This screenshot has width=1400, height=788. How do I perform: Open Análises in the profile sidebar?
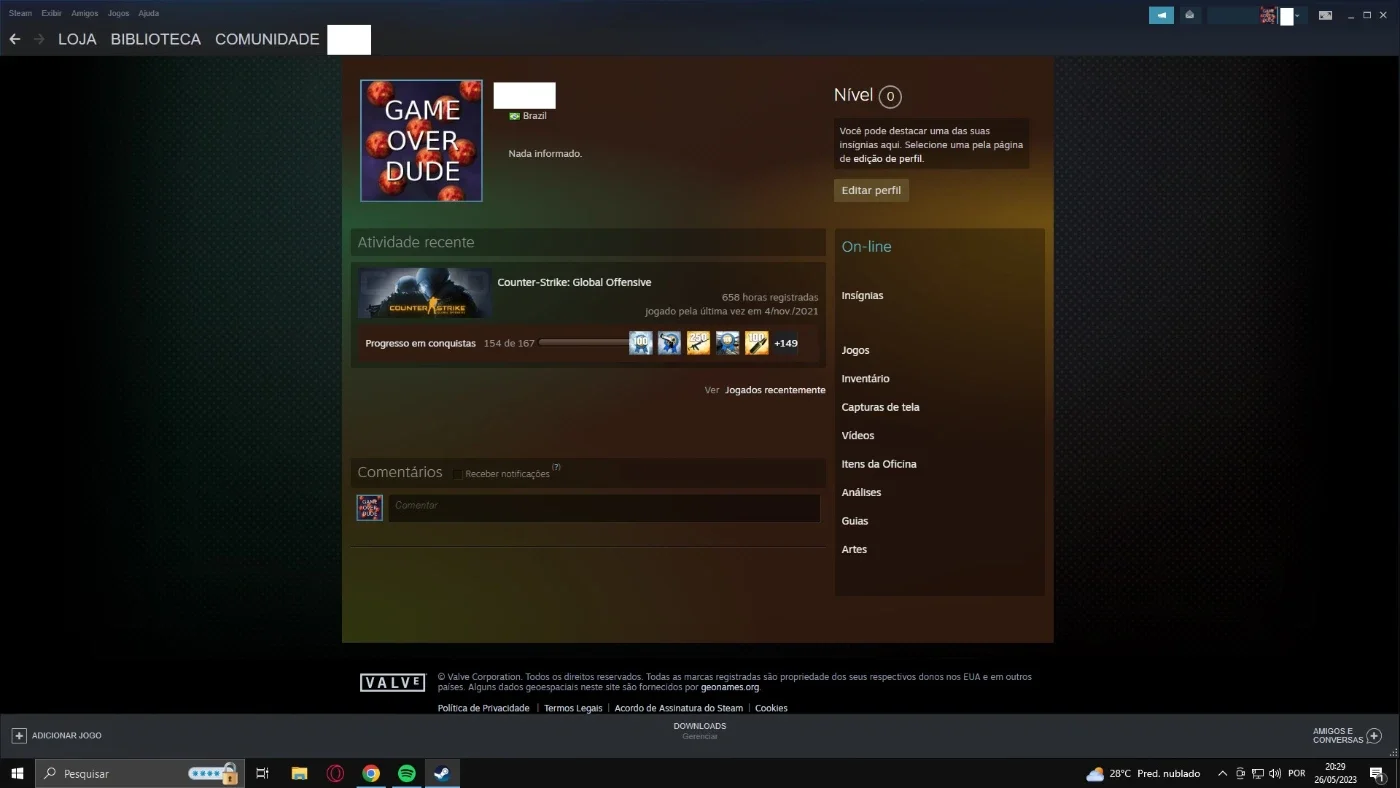click(861, 493)
